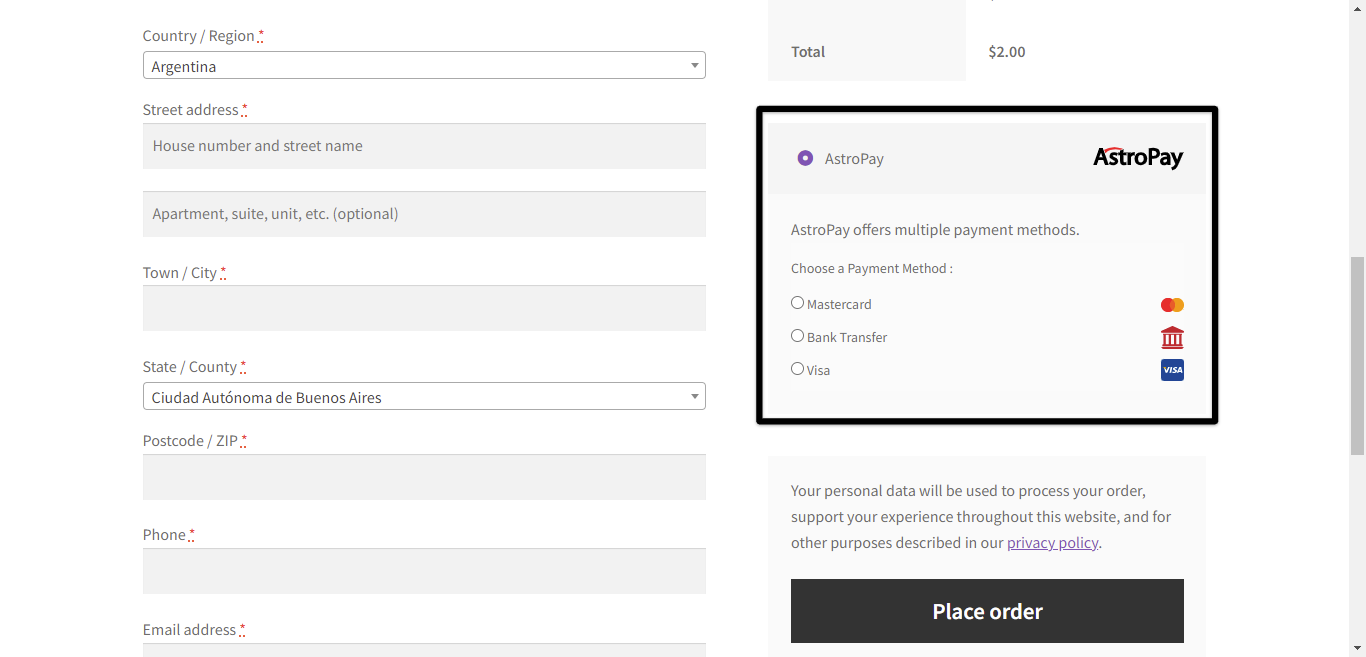Click the Country dropdown arrow
This screenshot has height=657, width=1366.
click(695, 66)
